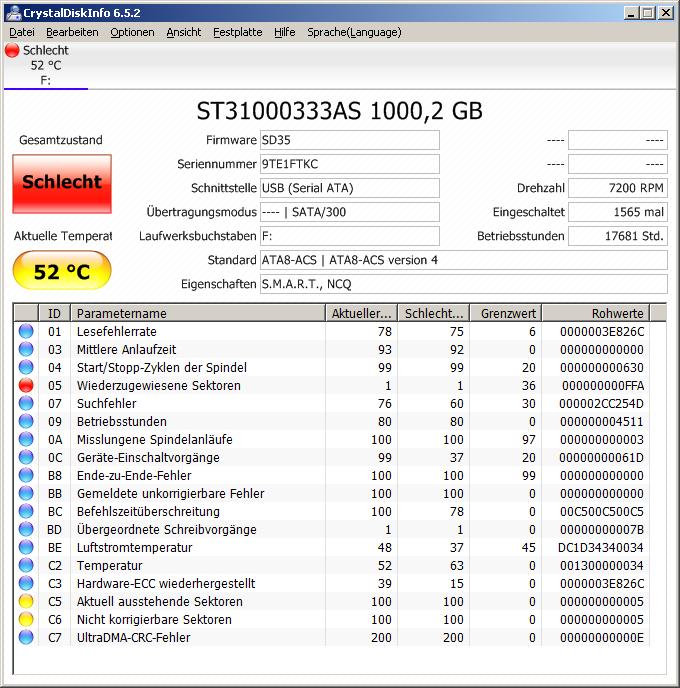Click the Schlecht... column header
The image size is (680, 688).
click(433, 313)
